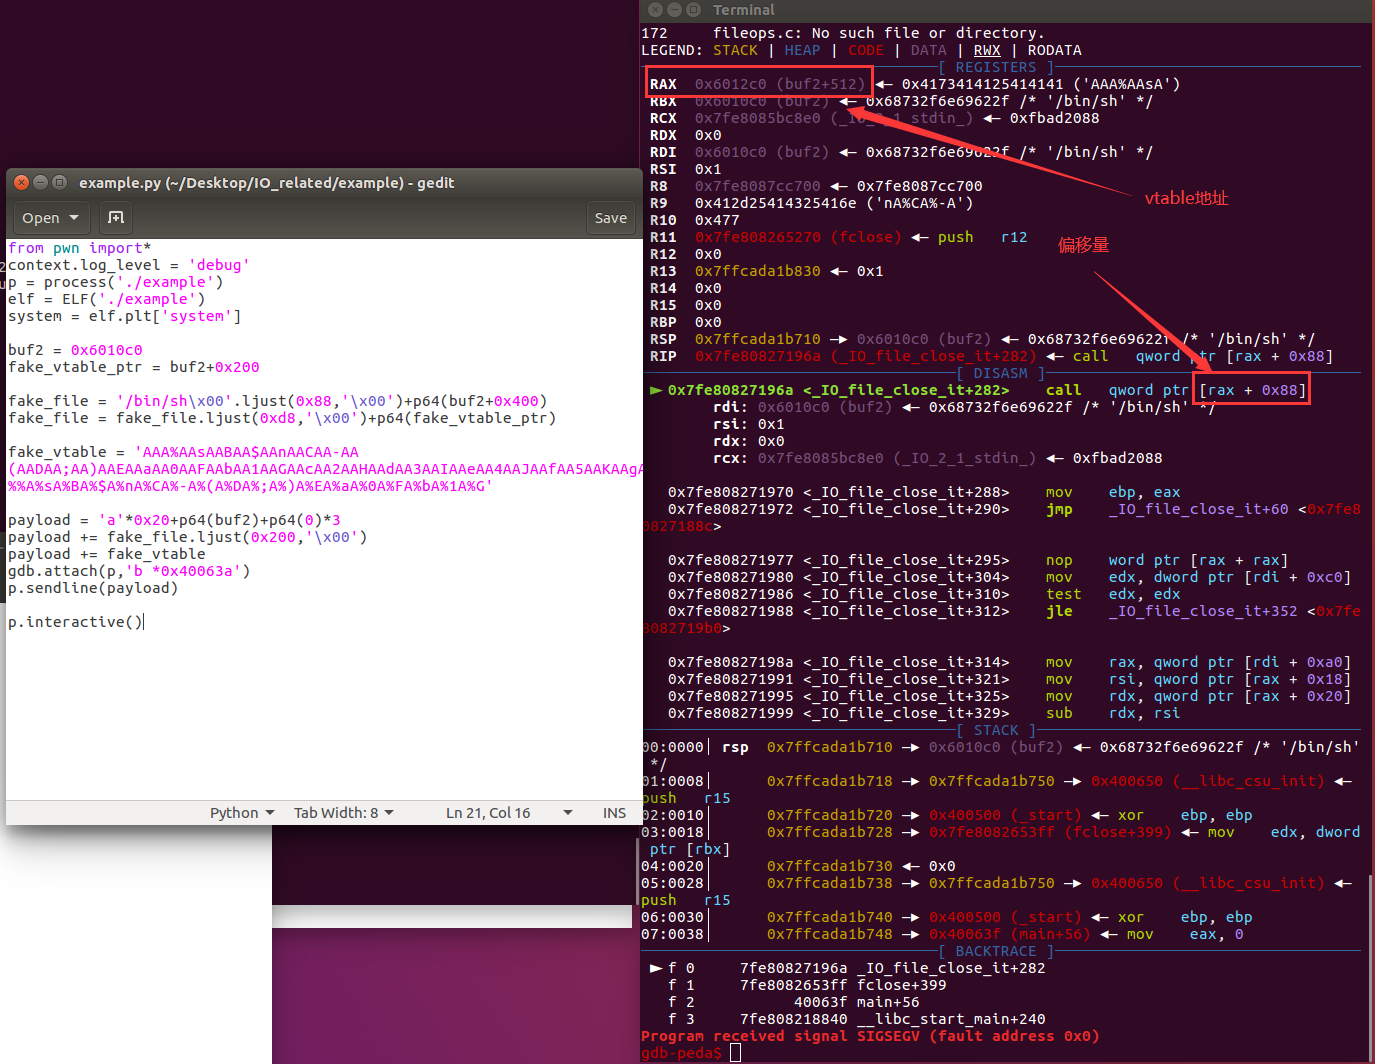
Task: Click the _IO_file_close_it+329 sub instruction line
Action: [x=924, y=713]
